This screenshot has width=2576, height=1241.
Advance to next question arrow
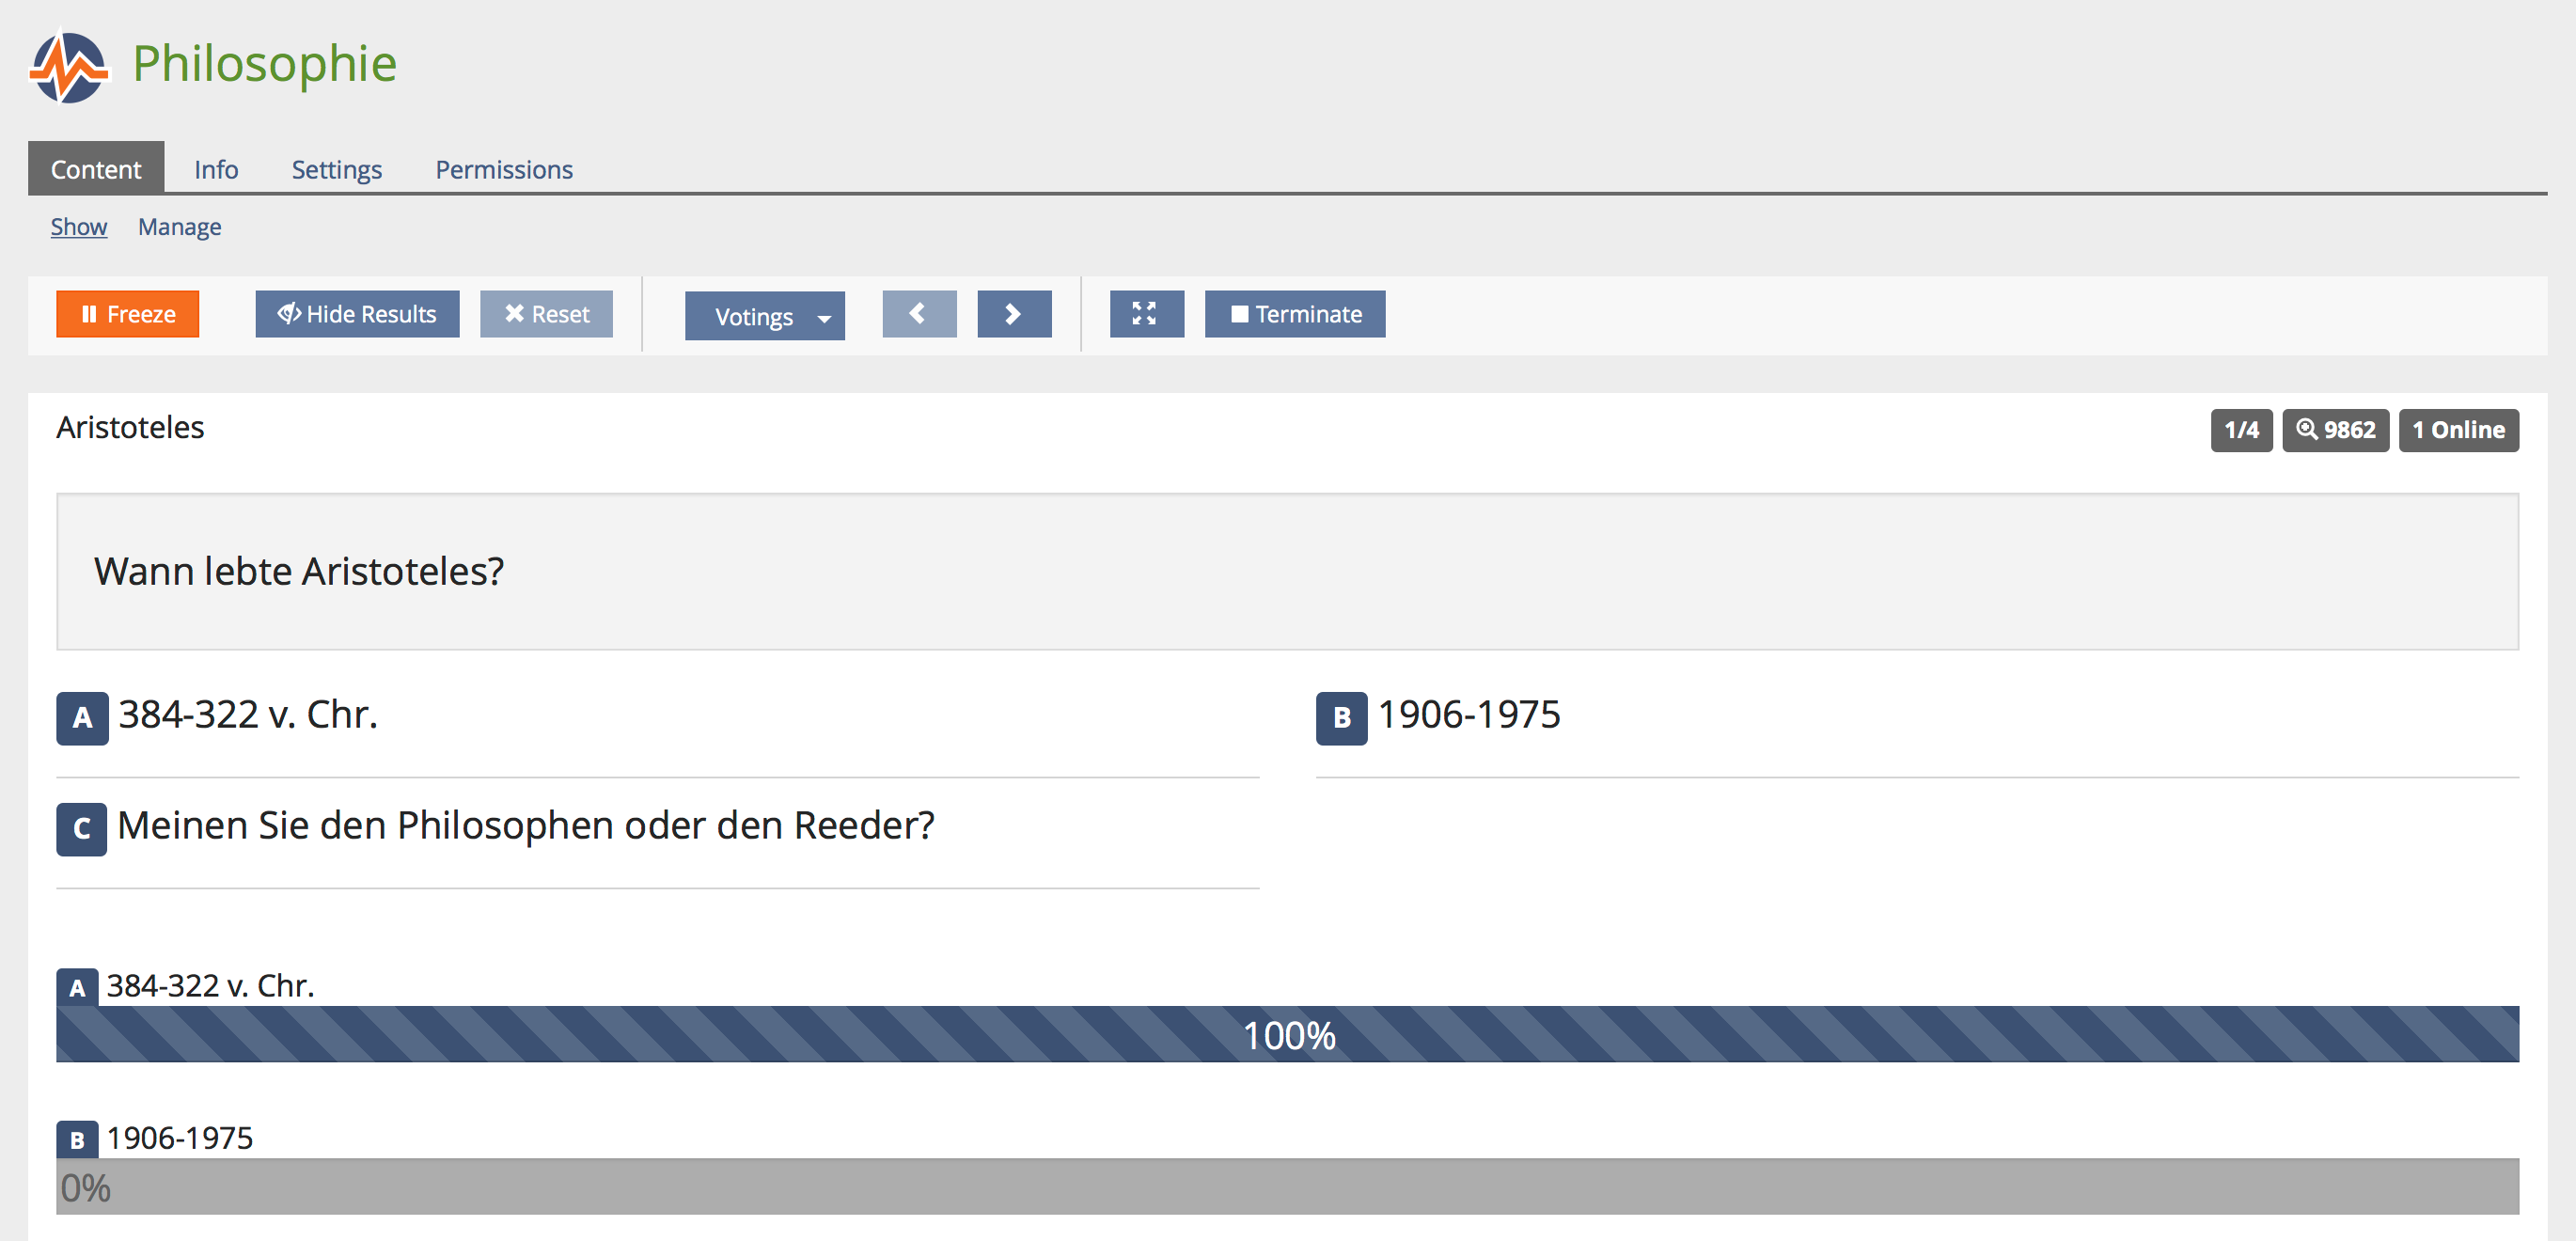1013,314
